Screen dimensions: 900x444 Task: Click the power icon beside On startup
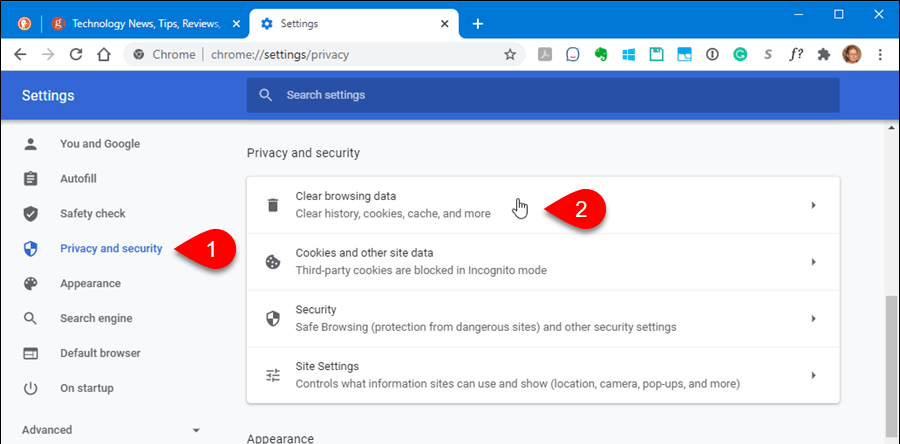[x=30, y=388]
